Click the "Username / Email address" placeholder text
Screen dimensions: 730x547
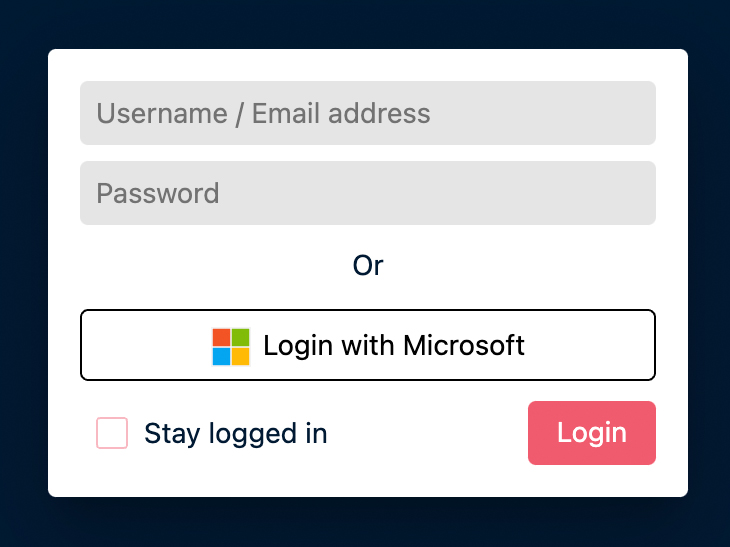pyautogui.click(x=263, y=113)
